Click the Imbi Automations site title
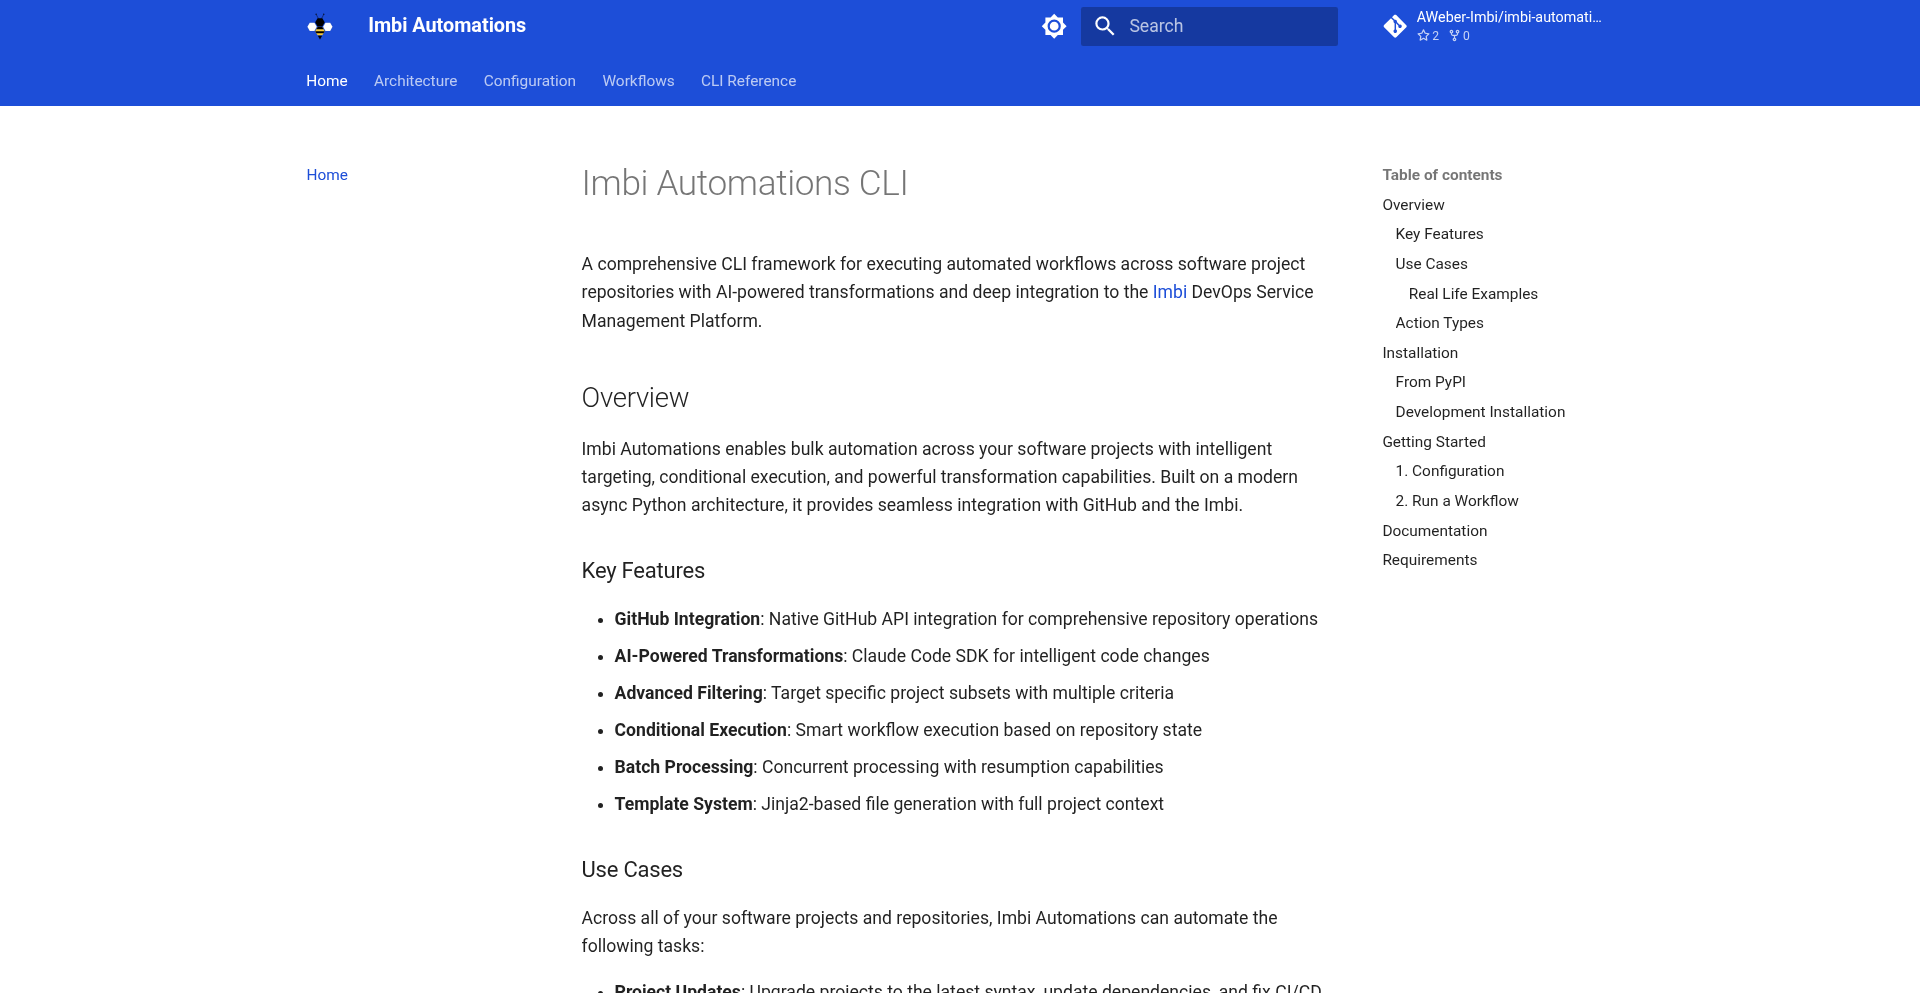The height and width of the screenshot is (993, 1920). click(447, 26)
